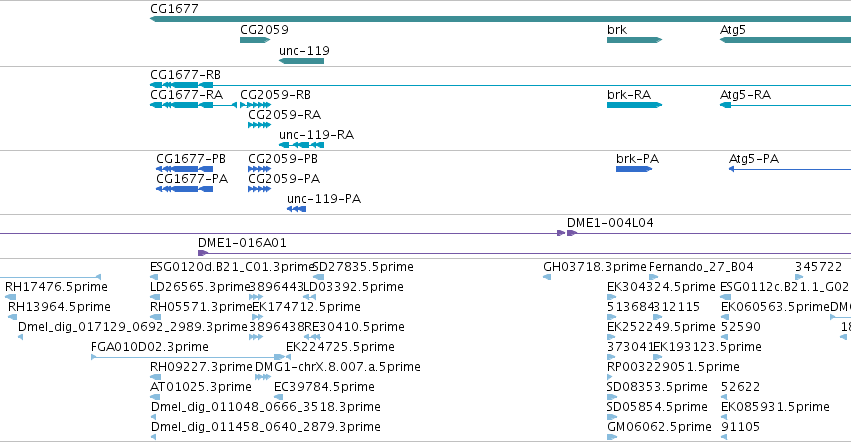
Task: Select the 52590 feature label
Action: 741,327
